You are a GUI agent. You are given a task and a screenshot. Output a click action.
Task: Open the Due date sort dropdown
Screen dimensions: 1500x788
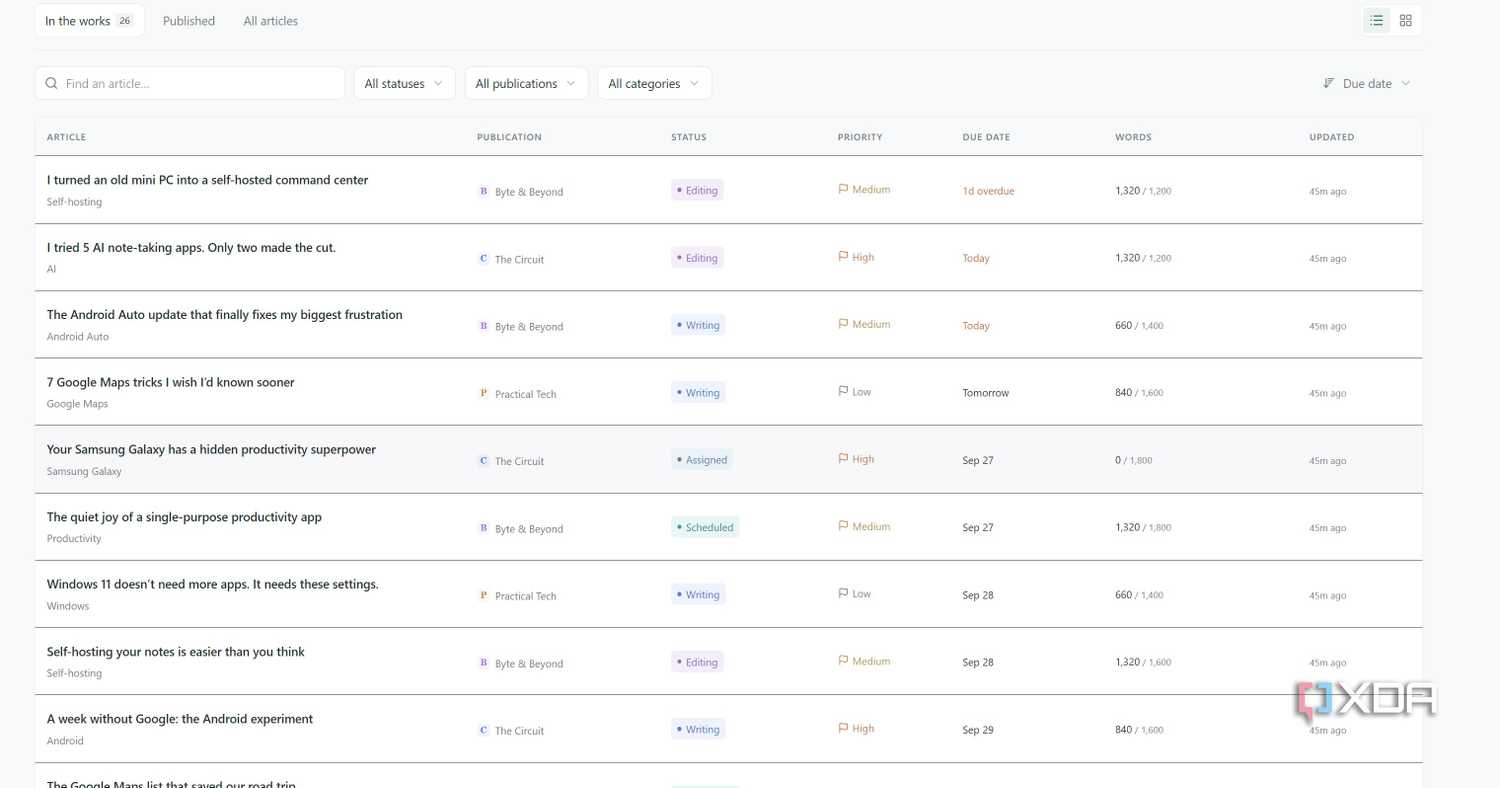click(x=1366, y=84)
